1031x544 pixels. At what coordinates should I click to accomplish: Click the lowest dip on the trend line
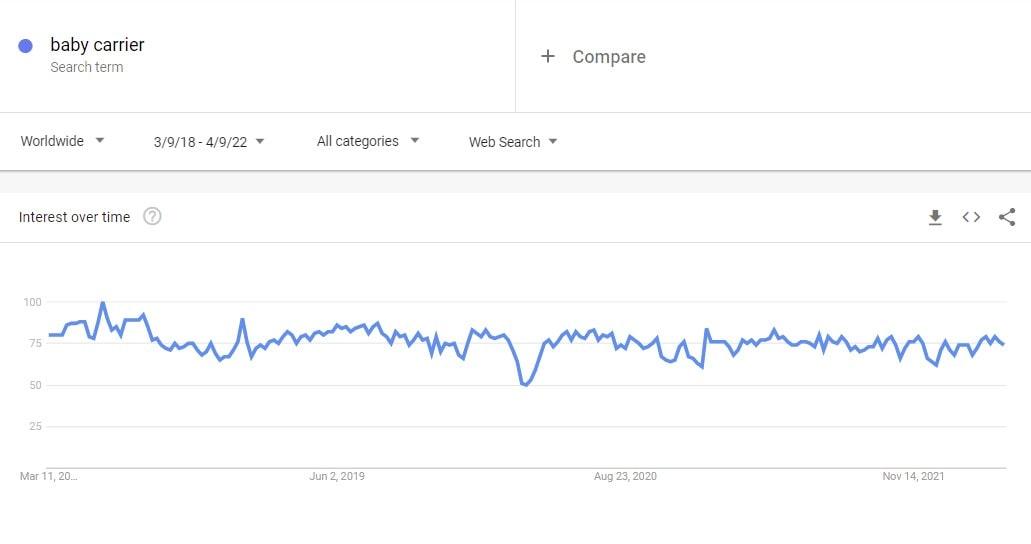point(525,384)
